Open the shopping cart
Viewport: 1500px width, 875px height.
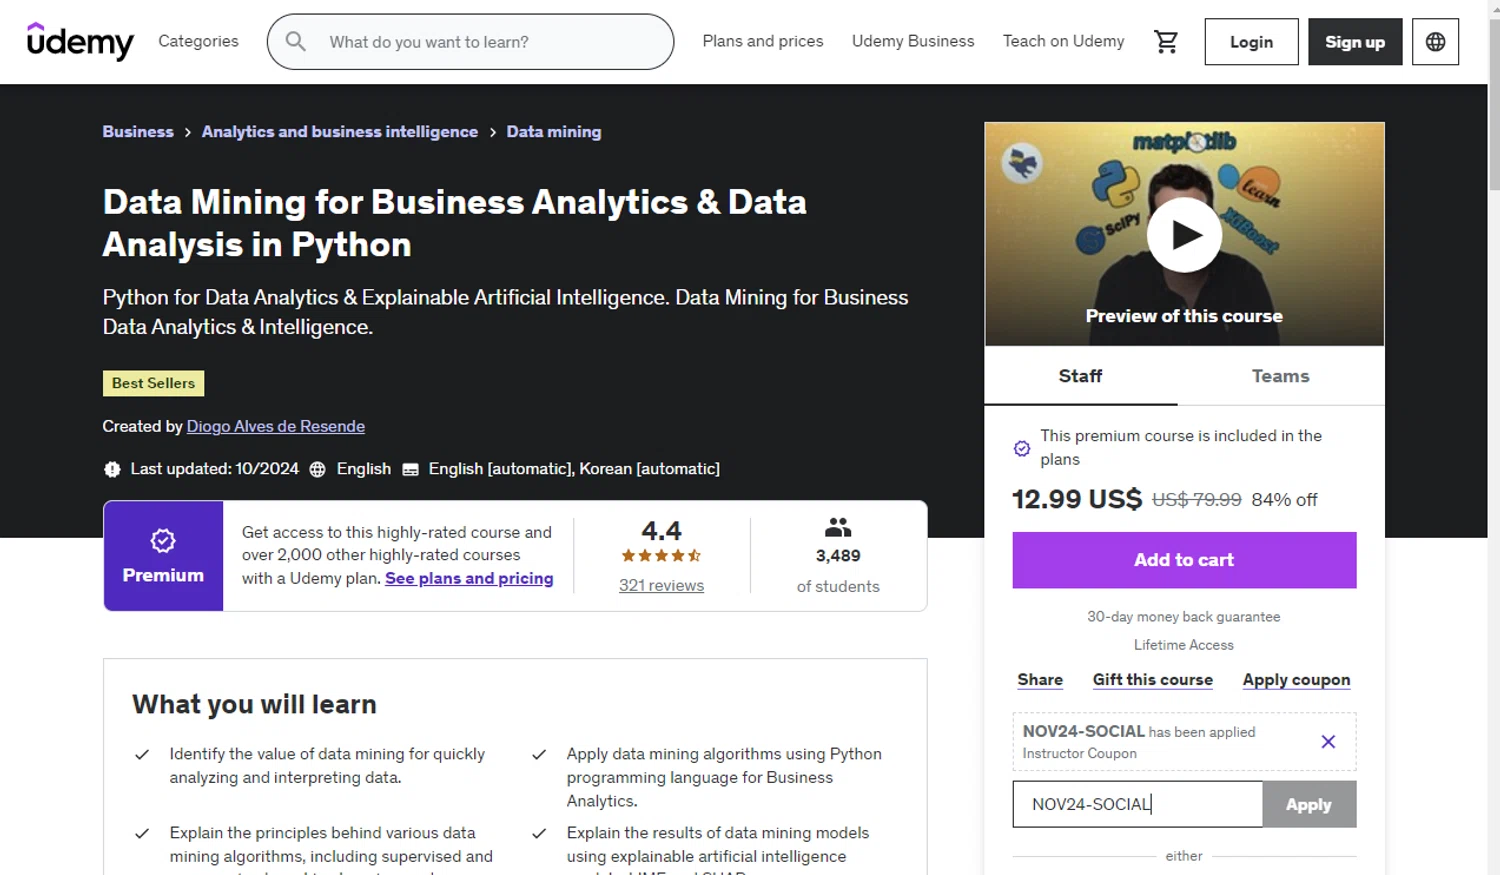1166,42
